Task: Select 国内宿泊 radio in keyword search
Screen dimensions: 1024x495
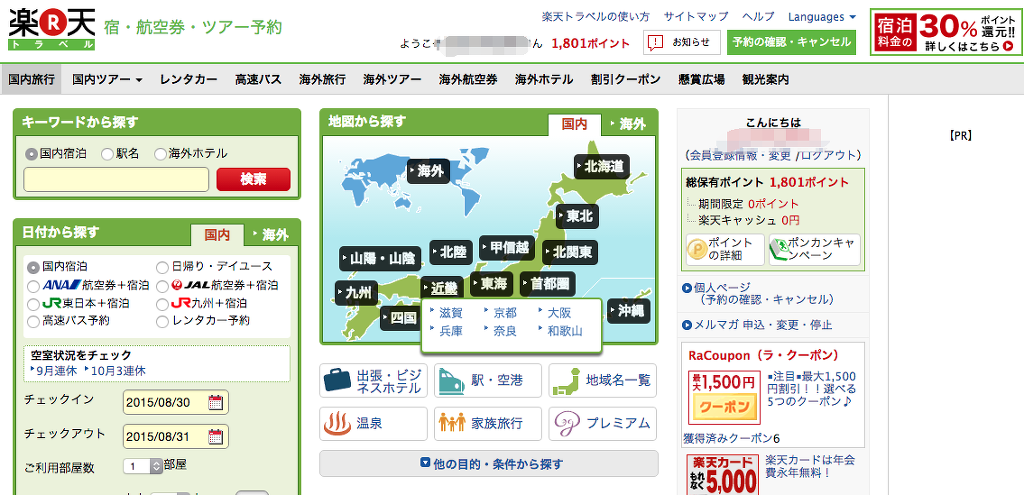Action: tap(31, 154)
